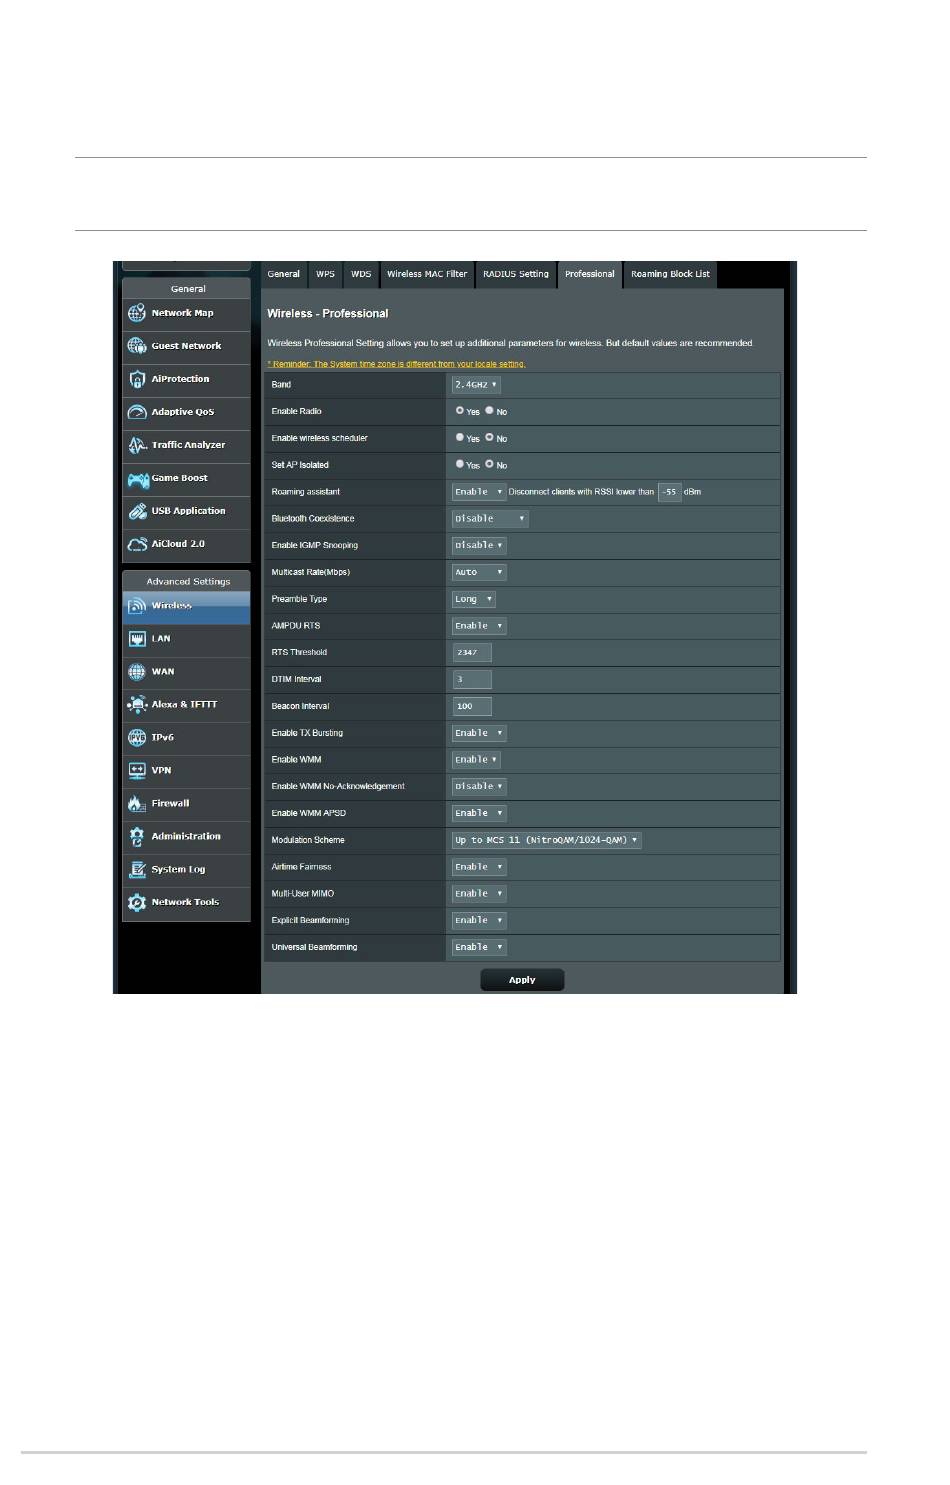This screenshot has width=950, height=1485.
Task: Select the WAN globe icon
Action: point(137,672)
